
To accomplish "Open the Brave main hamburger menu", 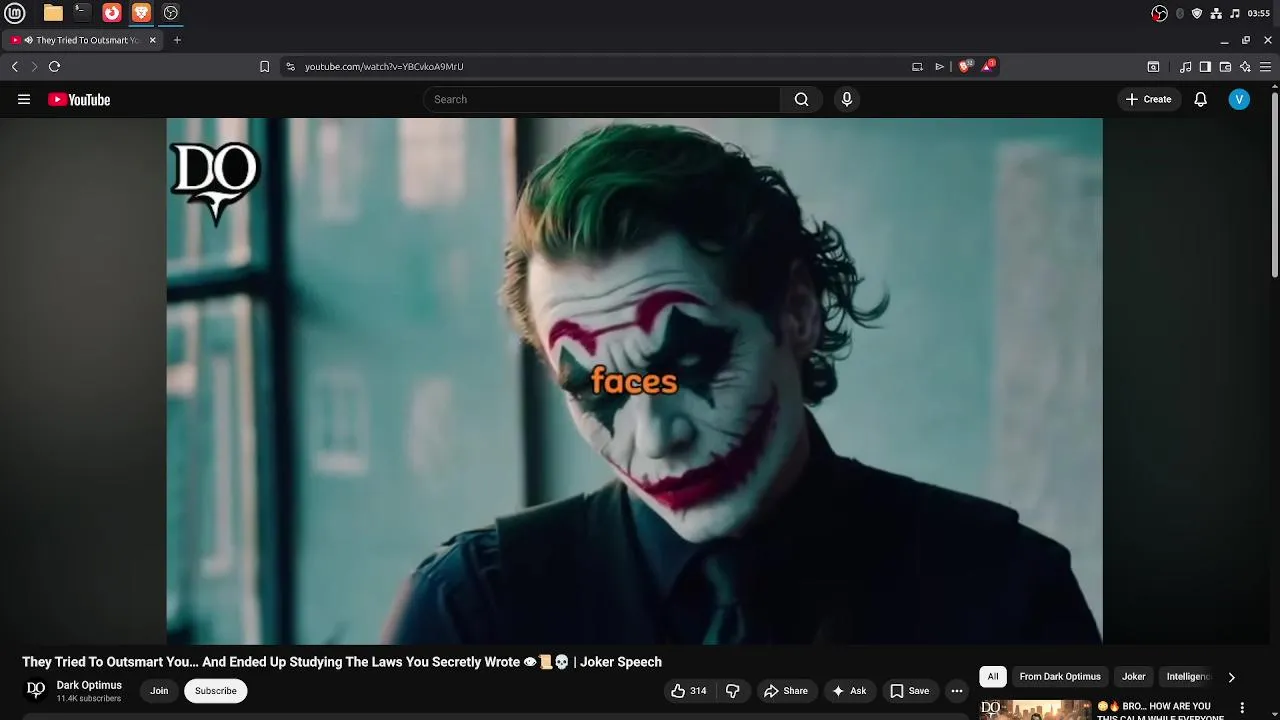I will [x=1265, y=67].
